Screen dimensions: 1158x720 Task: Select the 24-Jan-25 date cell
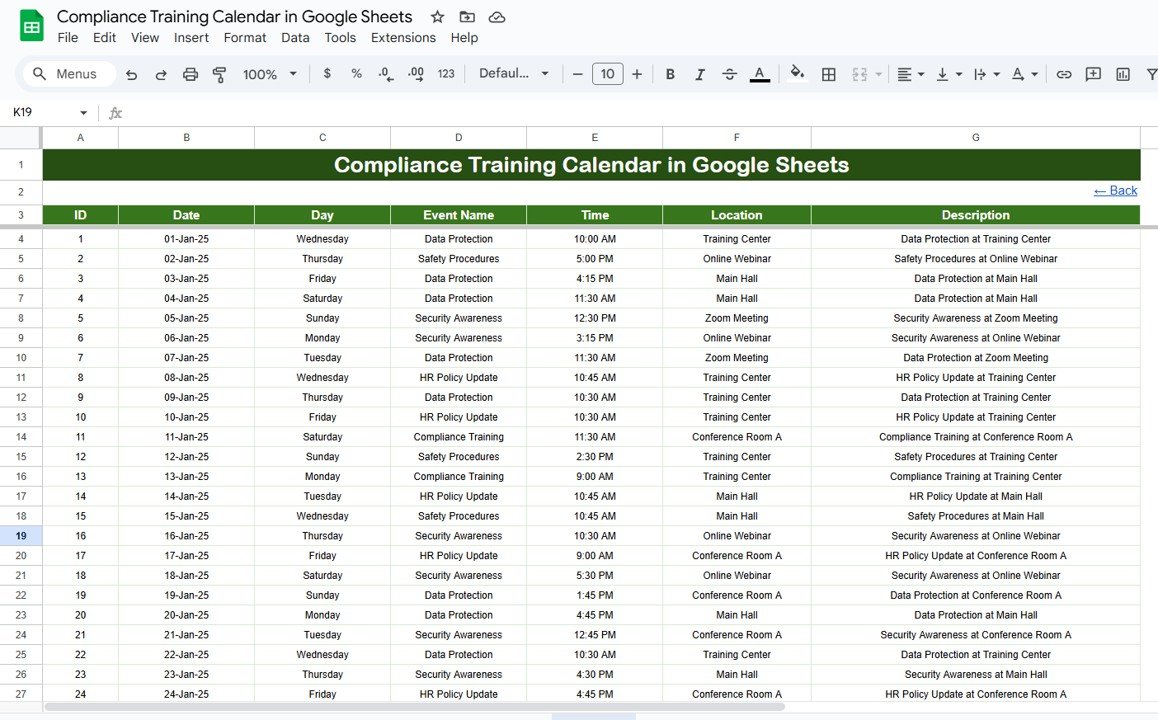coord(186,694)
